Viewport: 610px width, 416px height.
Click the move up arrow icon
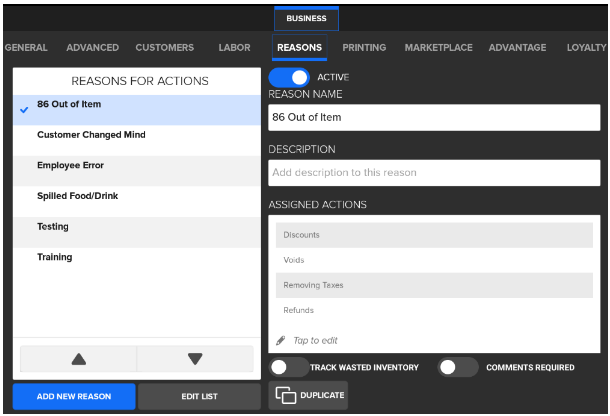coord(78,359)
